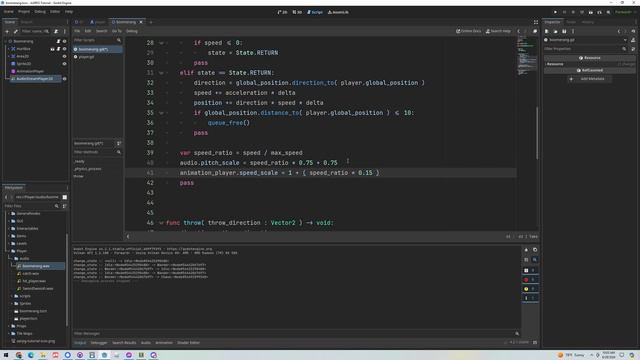This screenshot has height=360, width=640.
Task: Select the AnimationPlayer node in scene tree
Action: (x=30, y=71)
